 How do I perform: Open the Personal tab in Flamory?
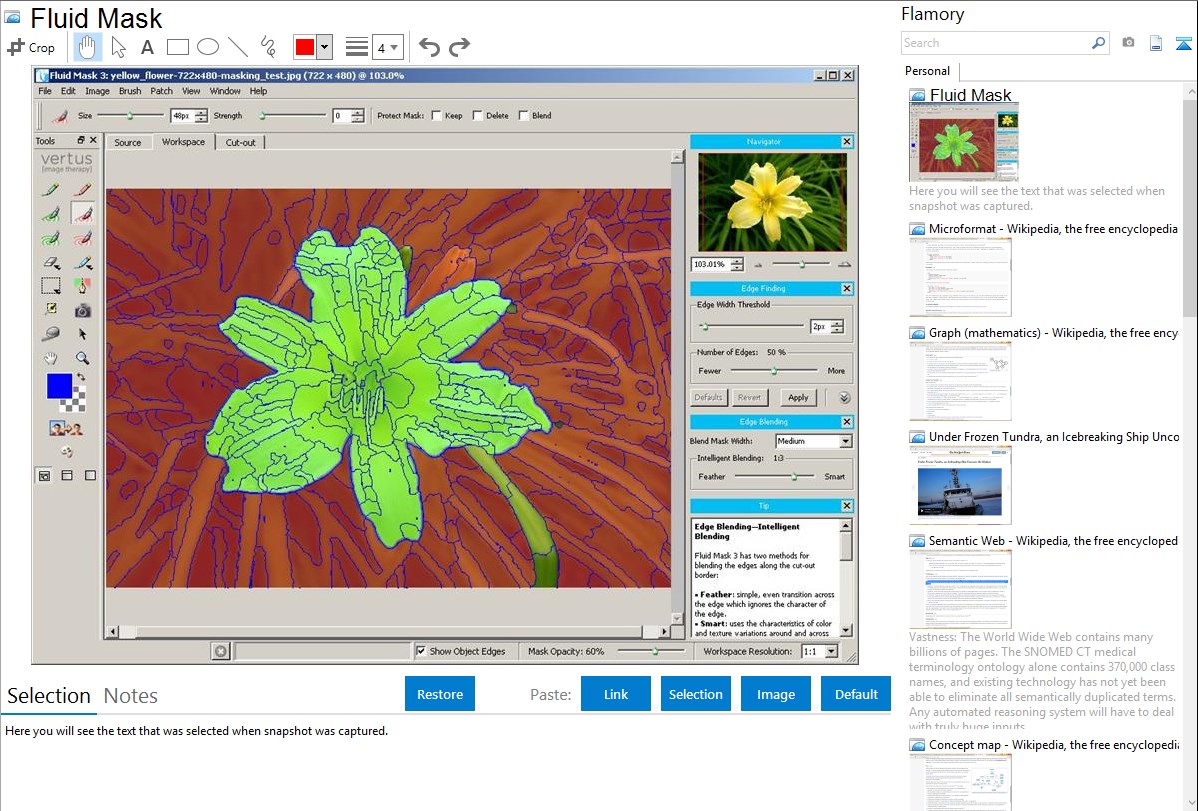[927, 71]
